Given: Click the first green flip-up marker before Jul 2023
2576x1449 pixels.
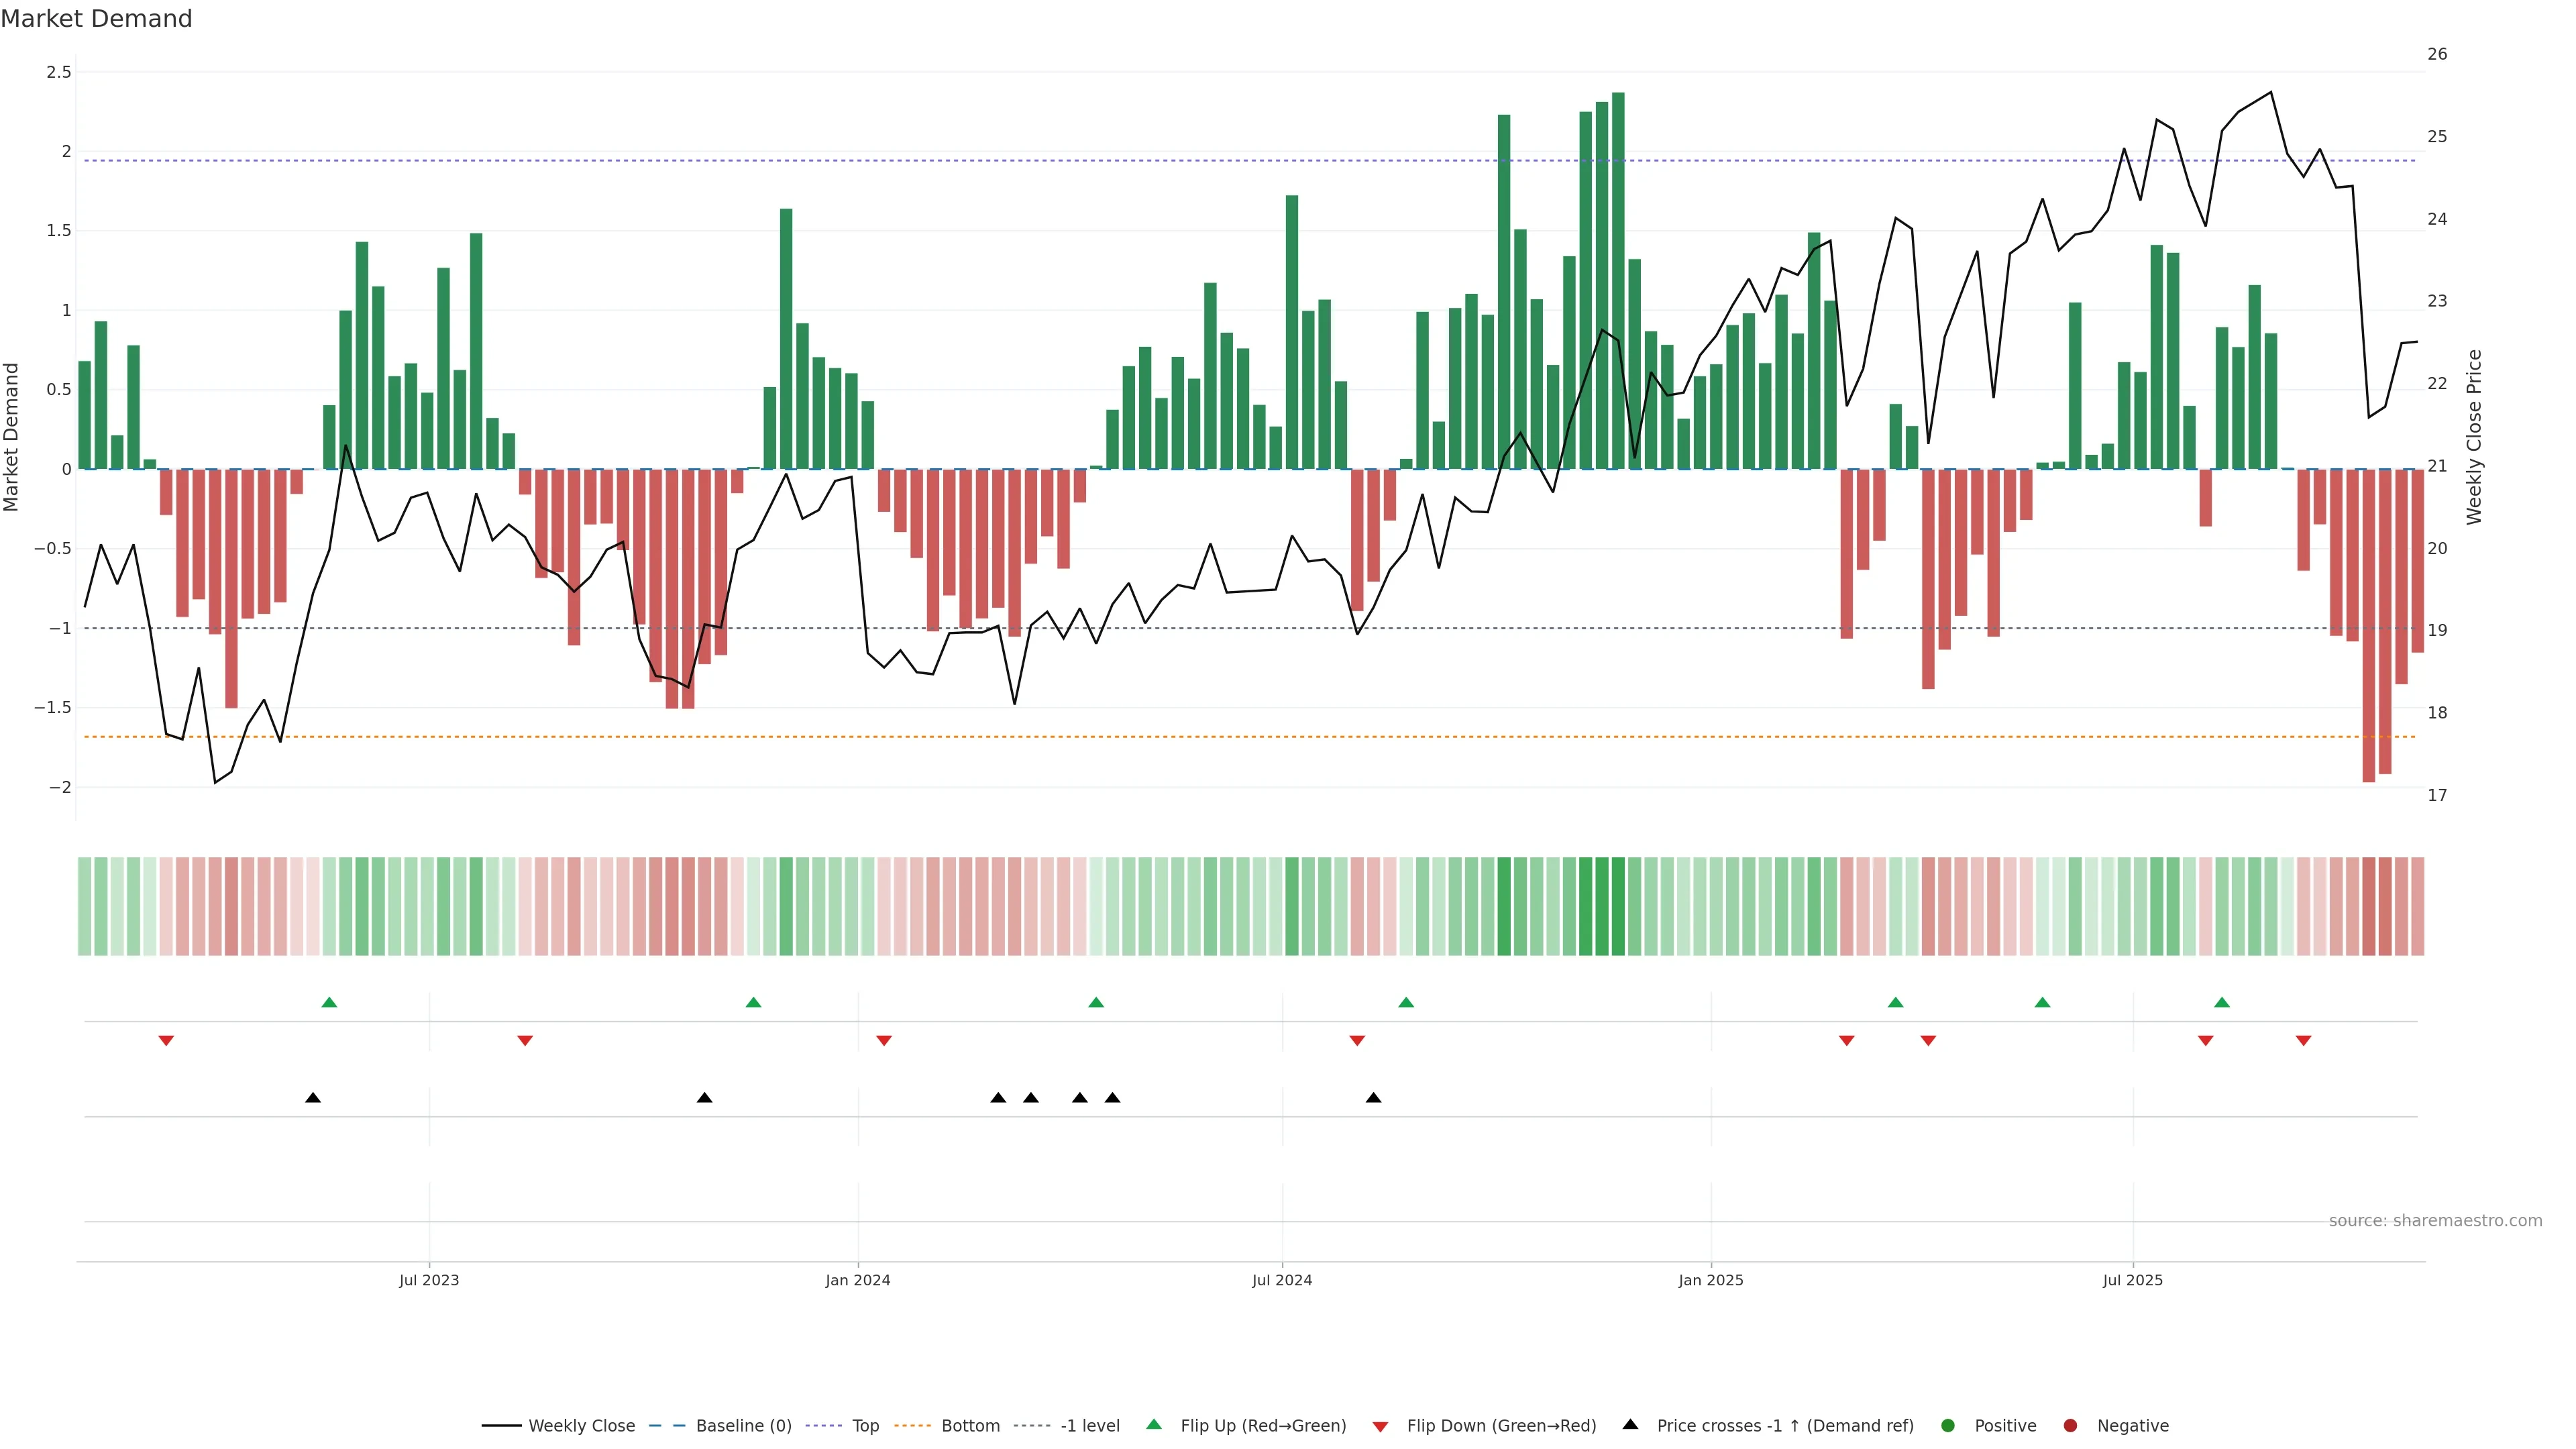Looking at the screenshot, I should click(329, 1002).
